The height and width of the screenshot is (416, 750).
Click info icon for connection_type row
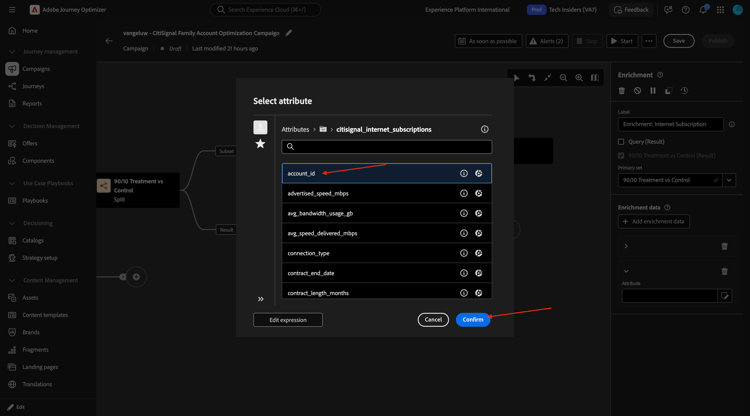point(463,253)
